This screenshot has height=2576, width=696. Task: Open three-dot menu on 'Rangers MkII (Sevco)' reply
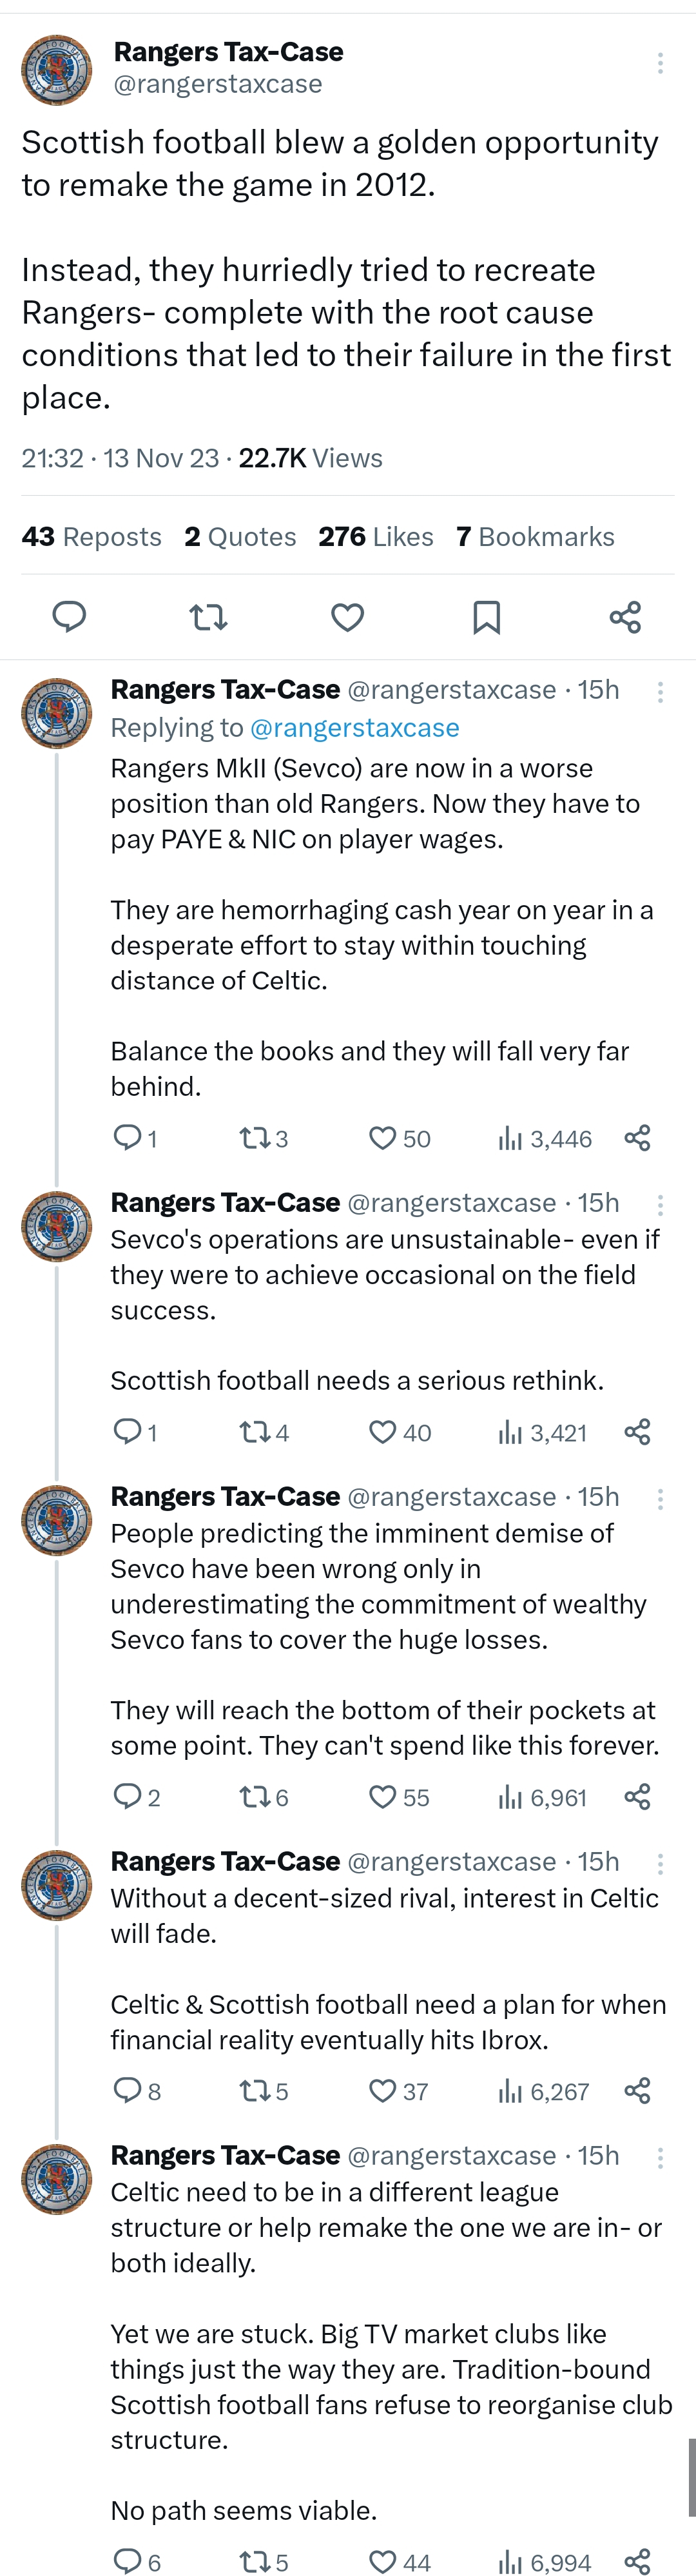tap(660, 692)
